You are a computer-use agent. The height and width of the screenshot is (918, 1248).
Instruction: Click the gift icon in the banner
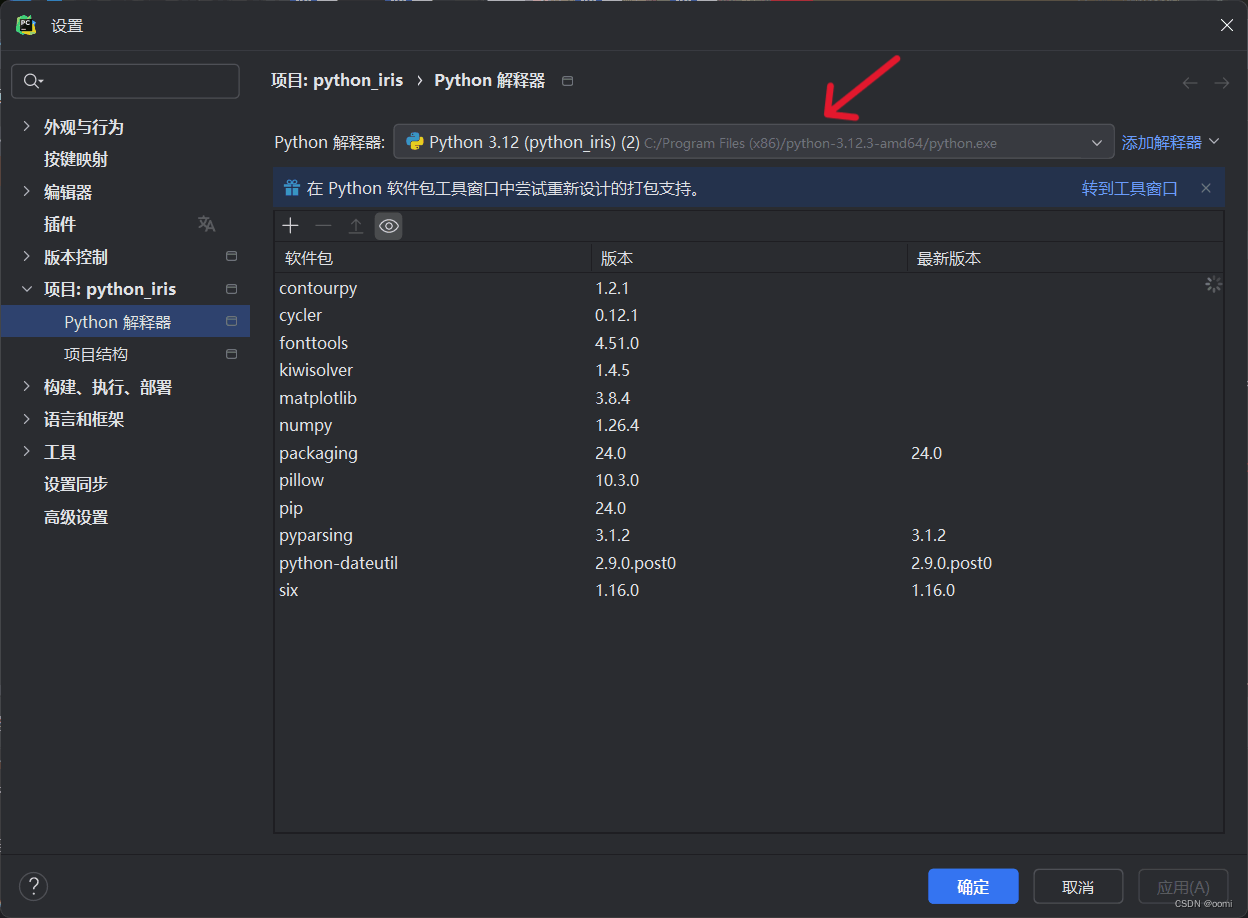292,188
